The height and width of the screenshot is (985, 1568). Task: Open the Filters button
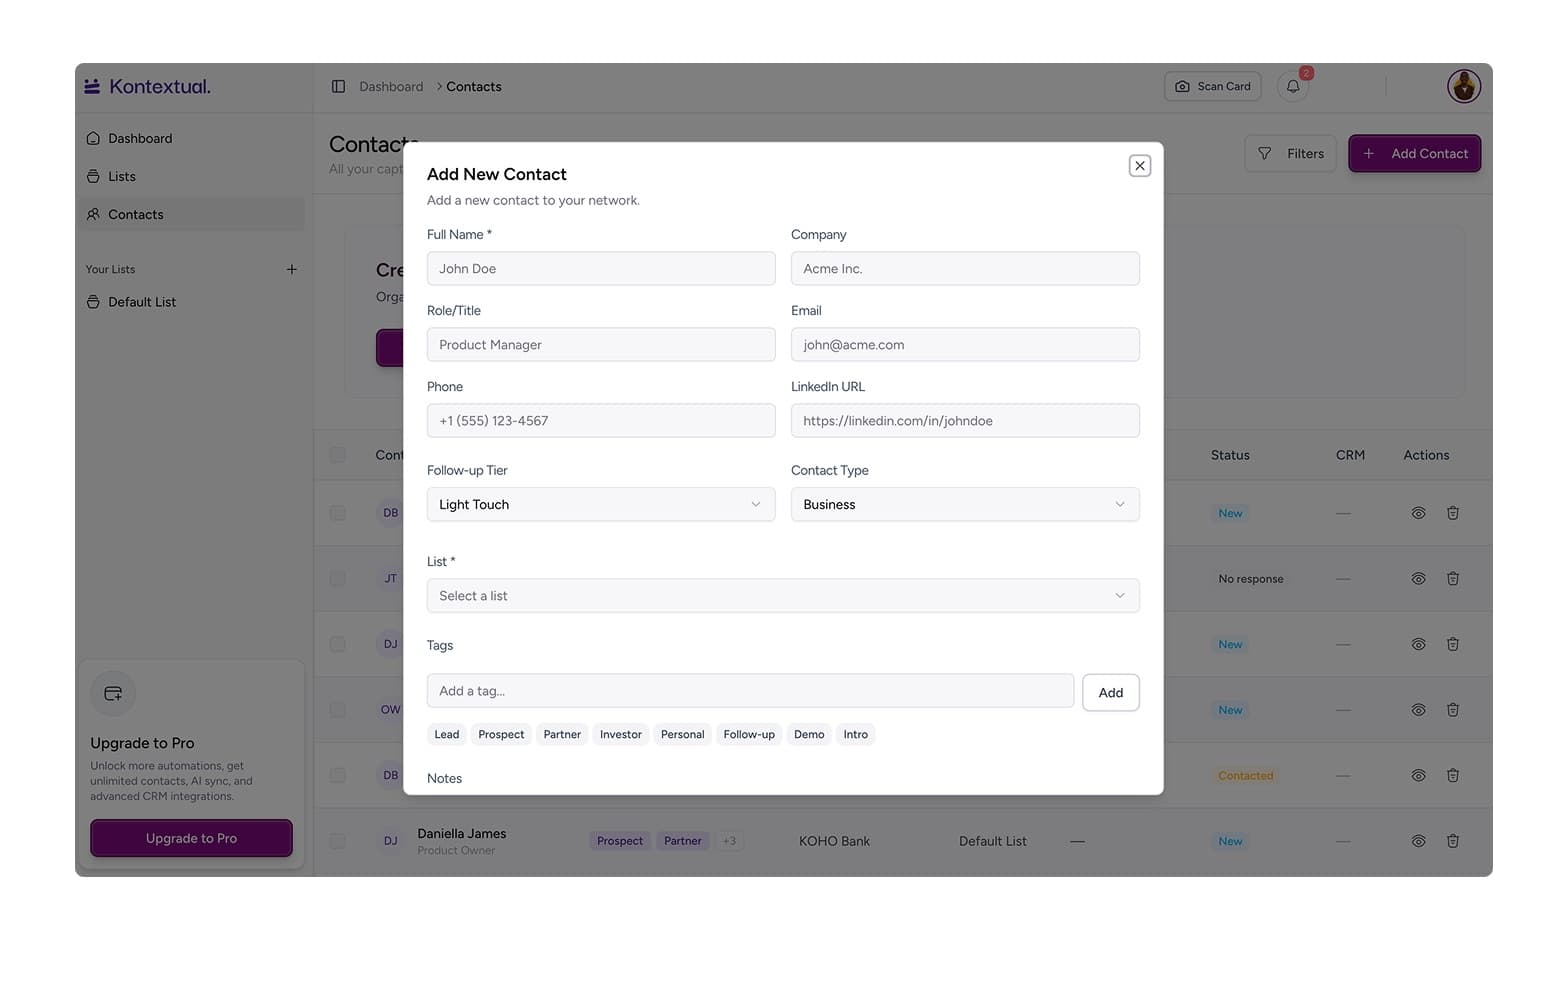click(1290, 154)
